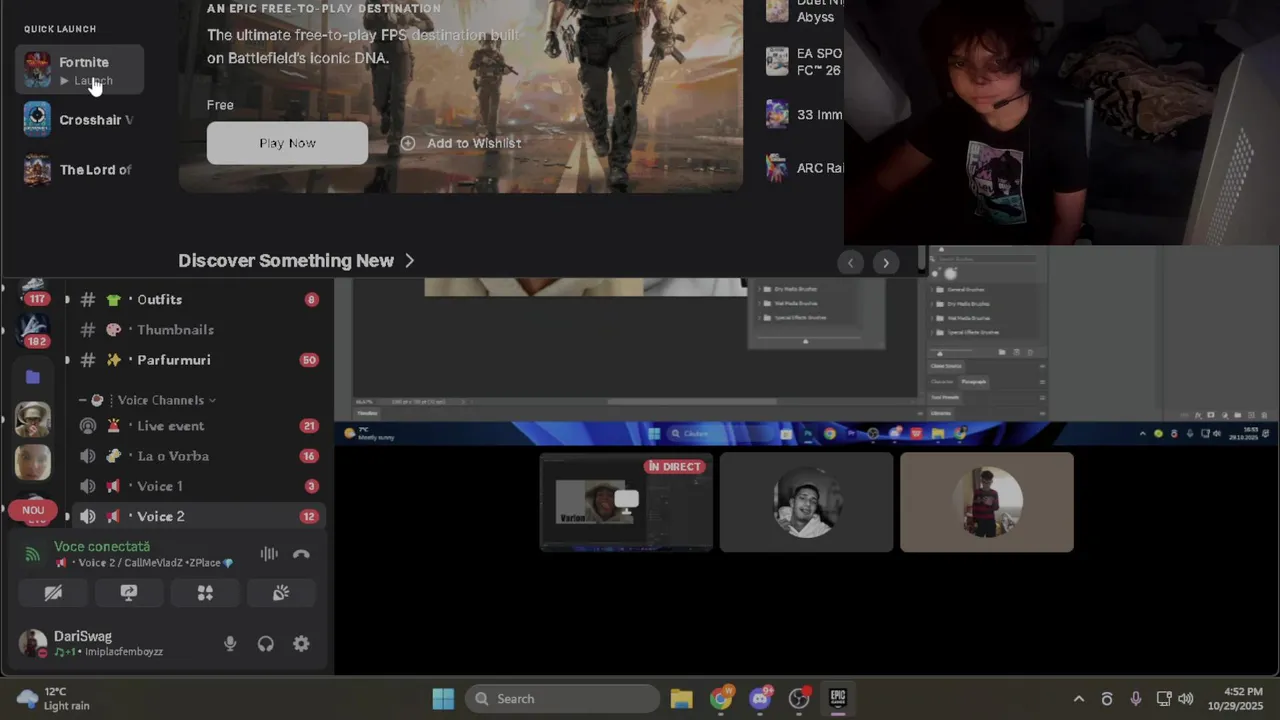Add the game to Wishlist

461,143
